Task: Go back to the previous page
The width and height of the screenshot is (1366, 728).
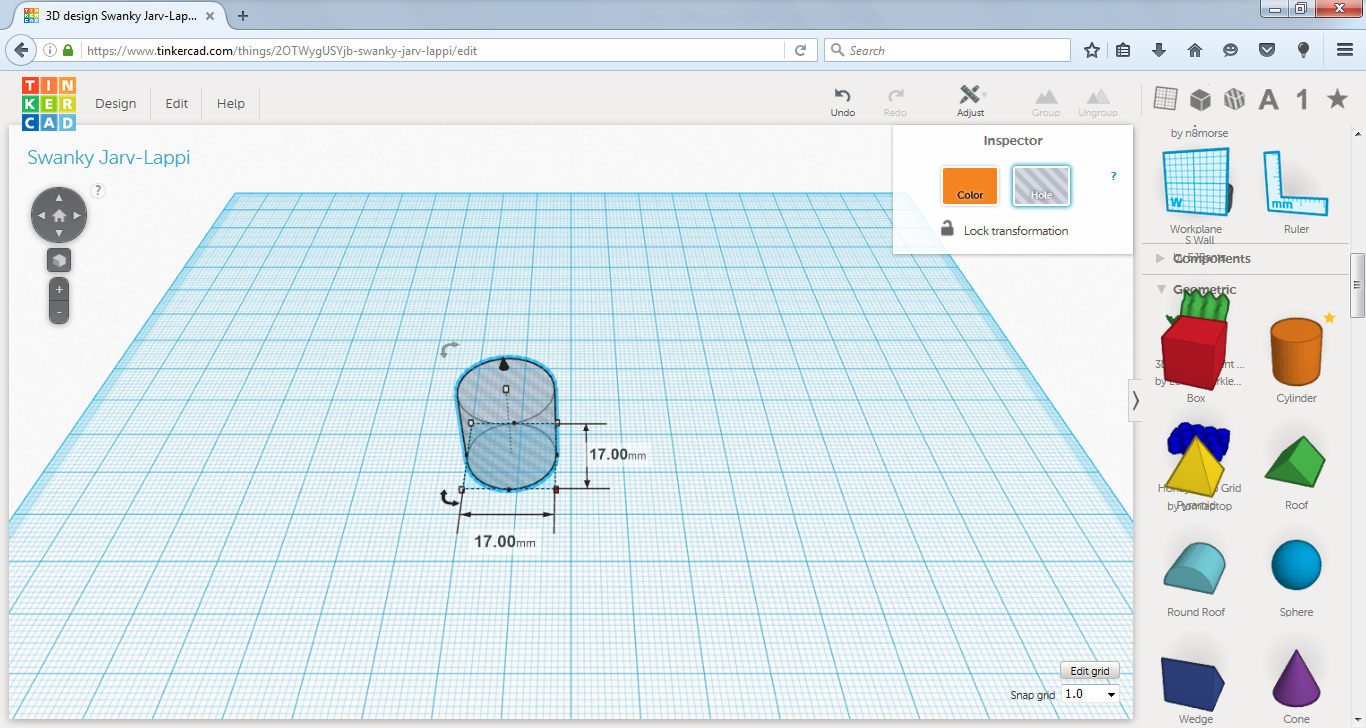Action: pos(20,50)
